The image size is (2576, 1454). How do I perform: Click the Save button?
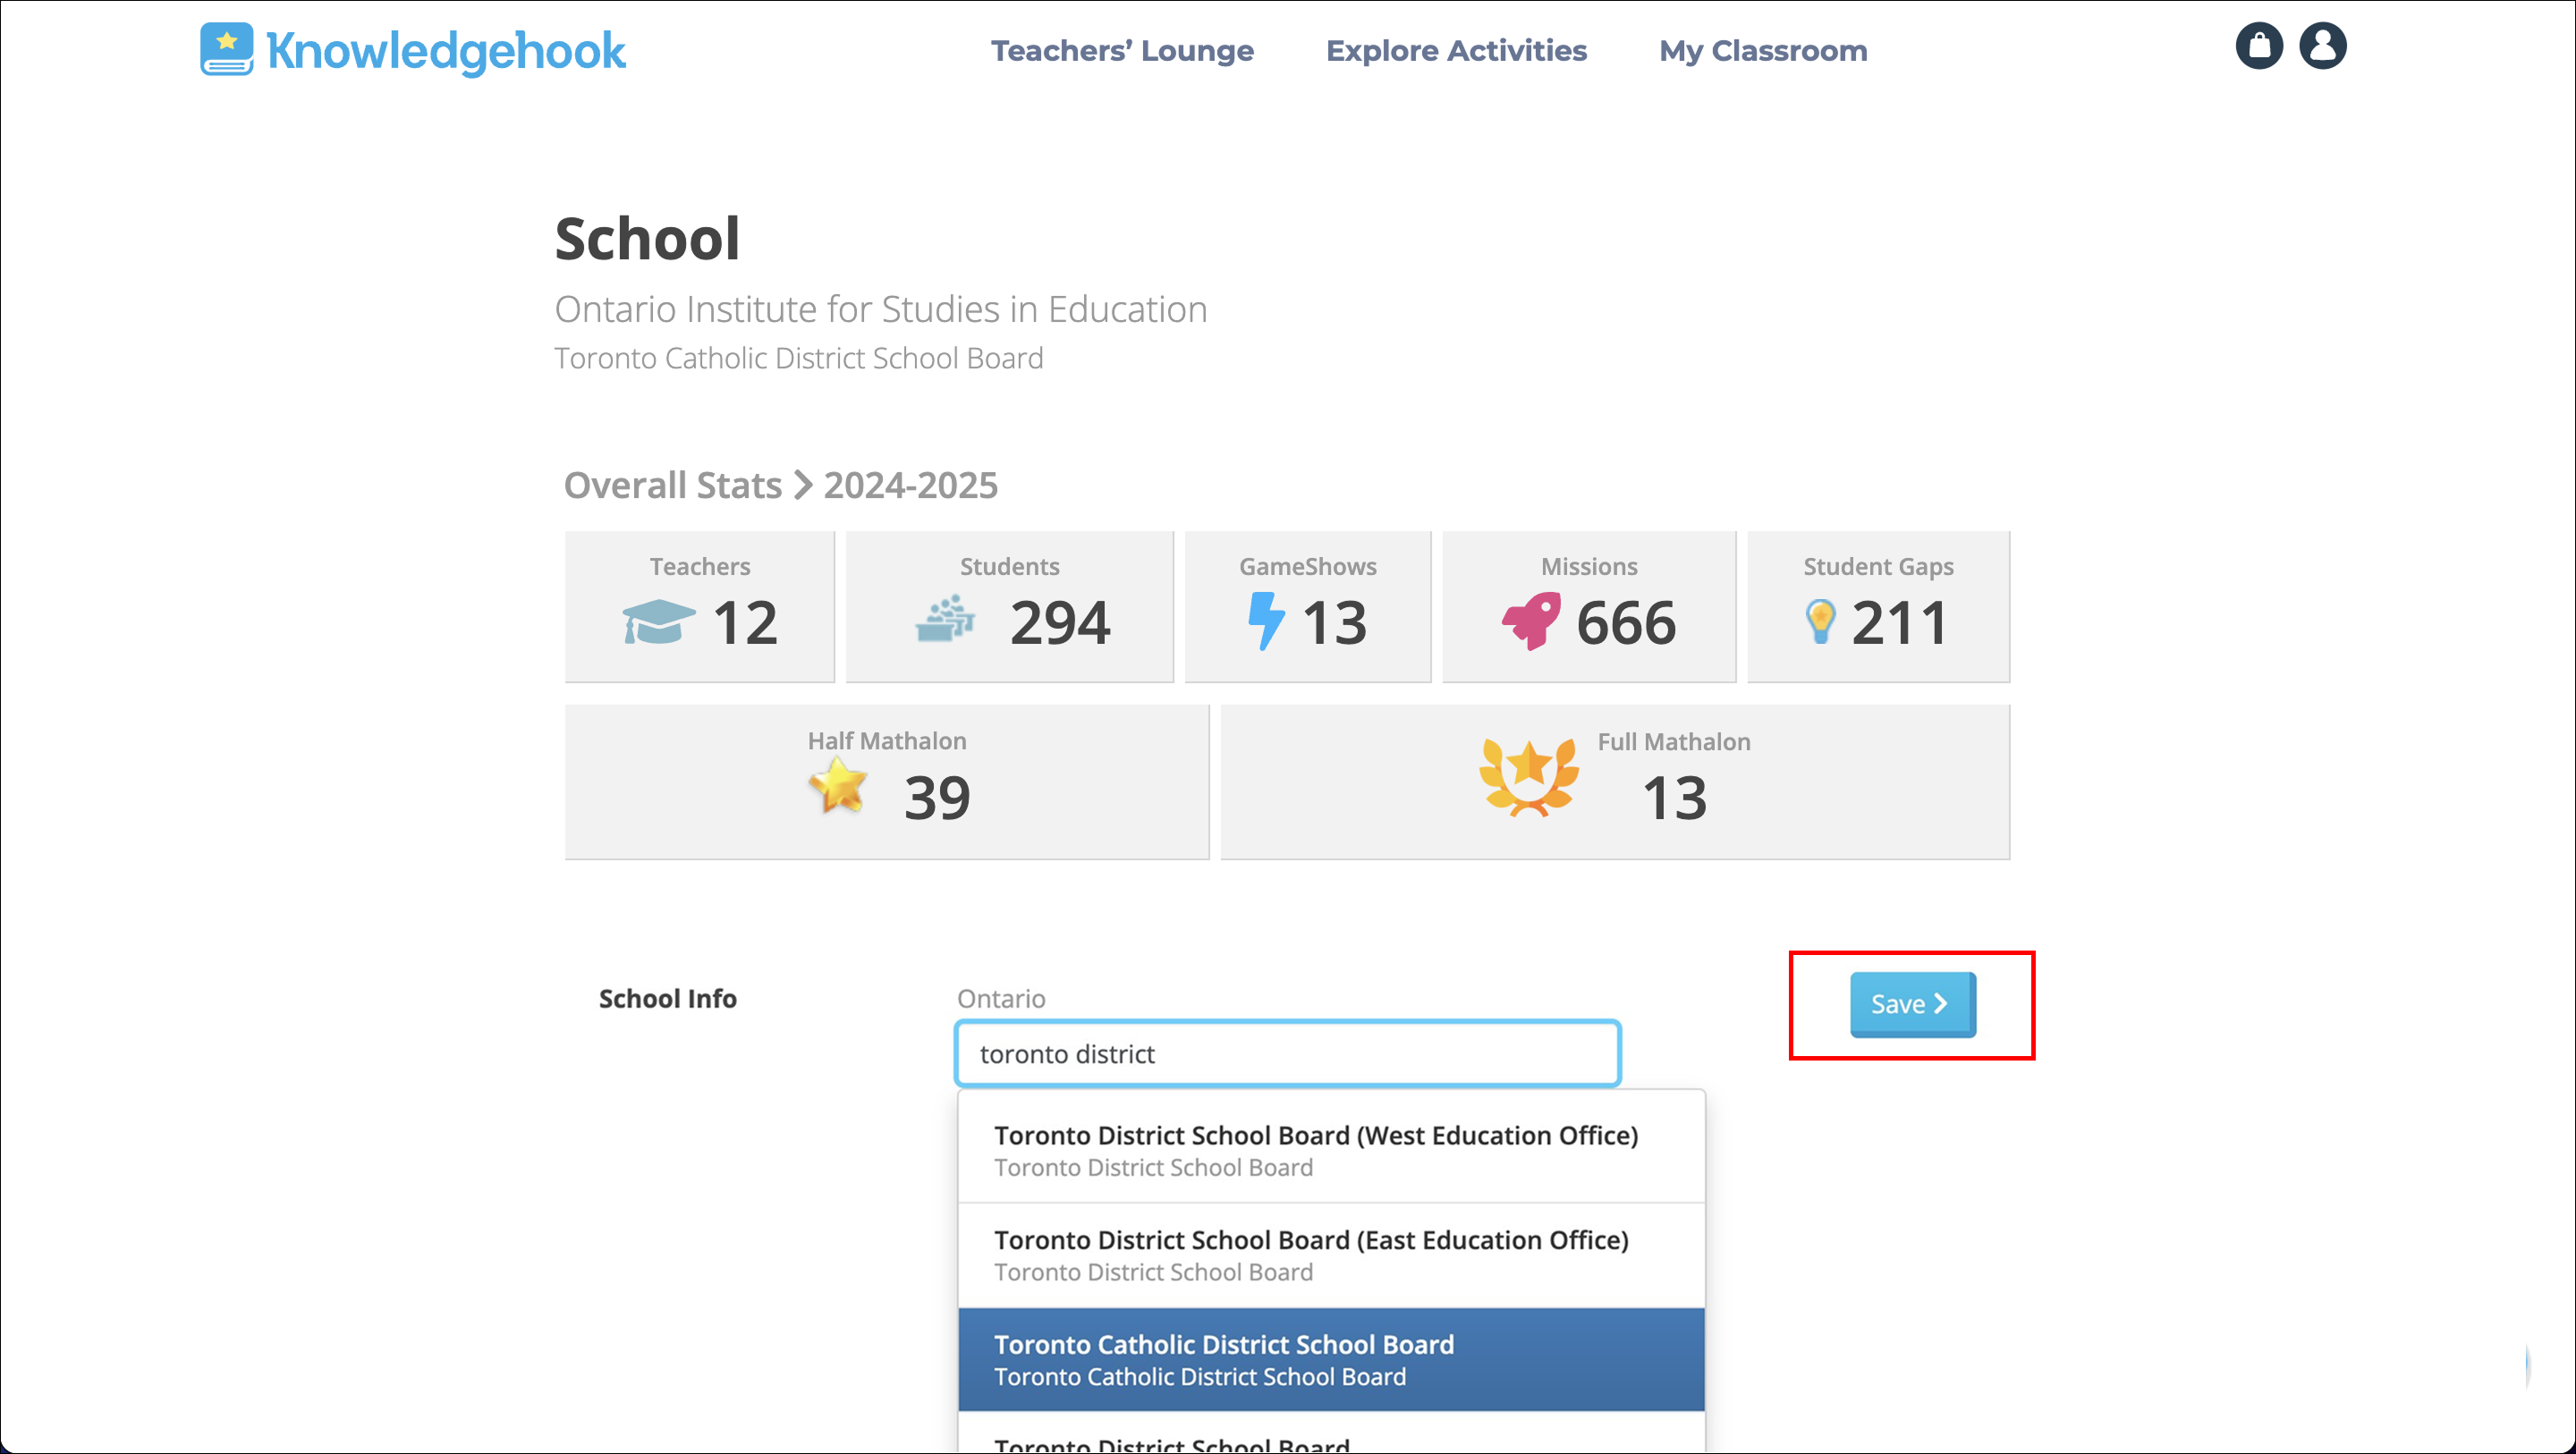tap(1912, 1004)
